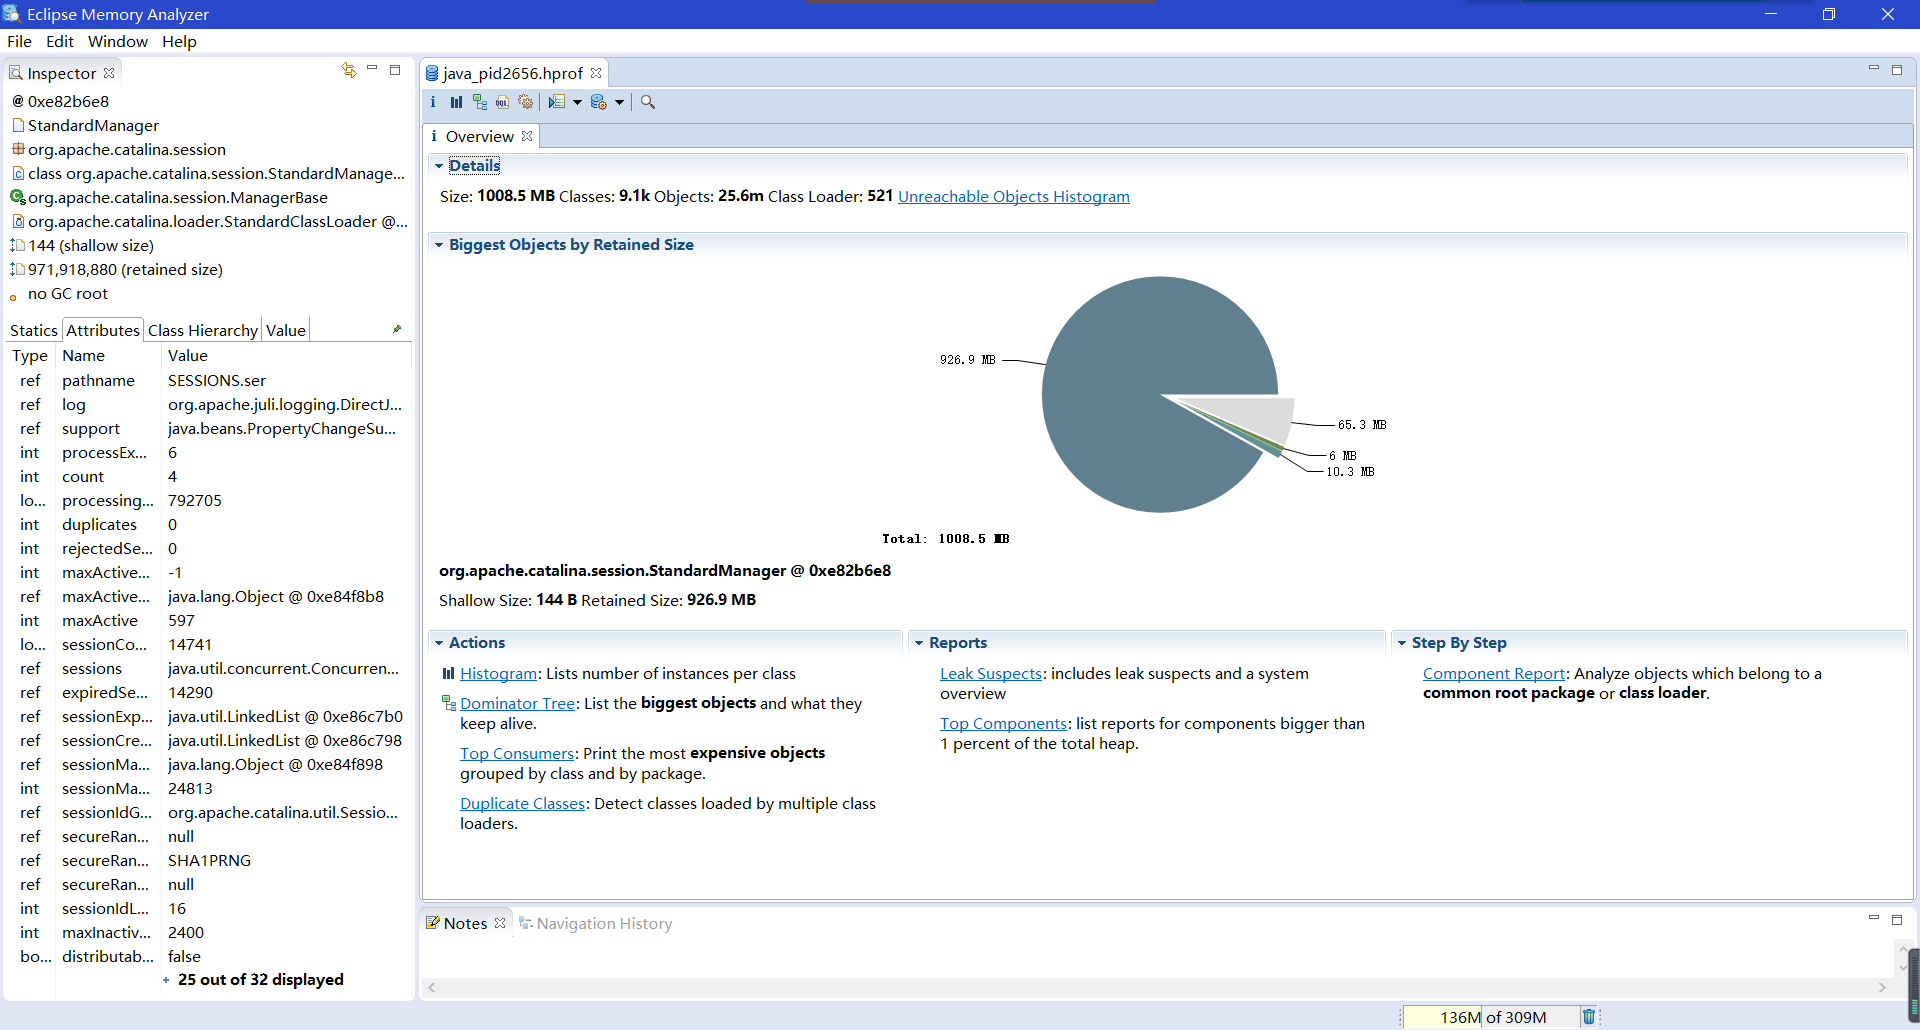Switch to the Value tab

(286, 330)
